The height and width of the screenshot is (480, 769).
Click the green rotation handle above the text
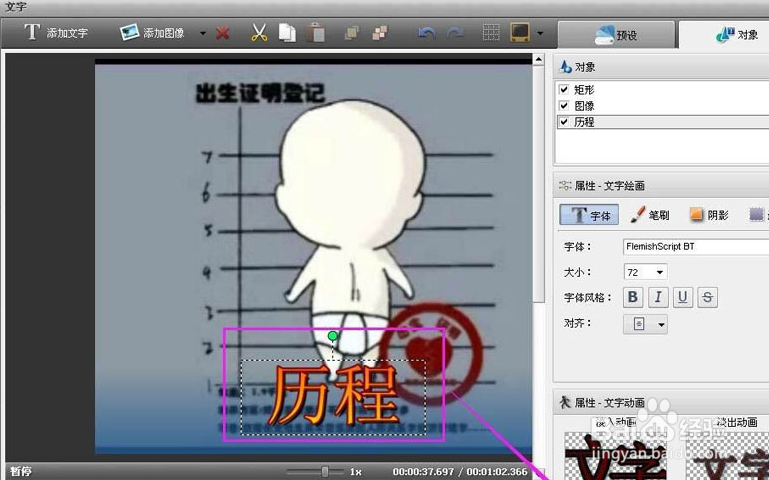(x=333, y=336)
